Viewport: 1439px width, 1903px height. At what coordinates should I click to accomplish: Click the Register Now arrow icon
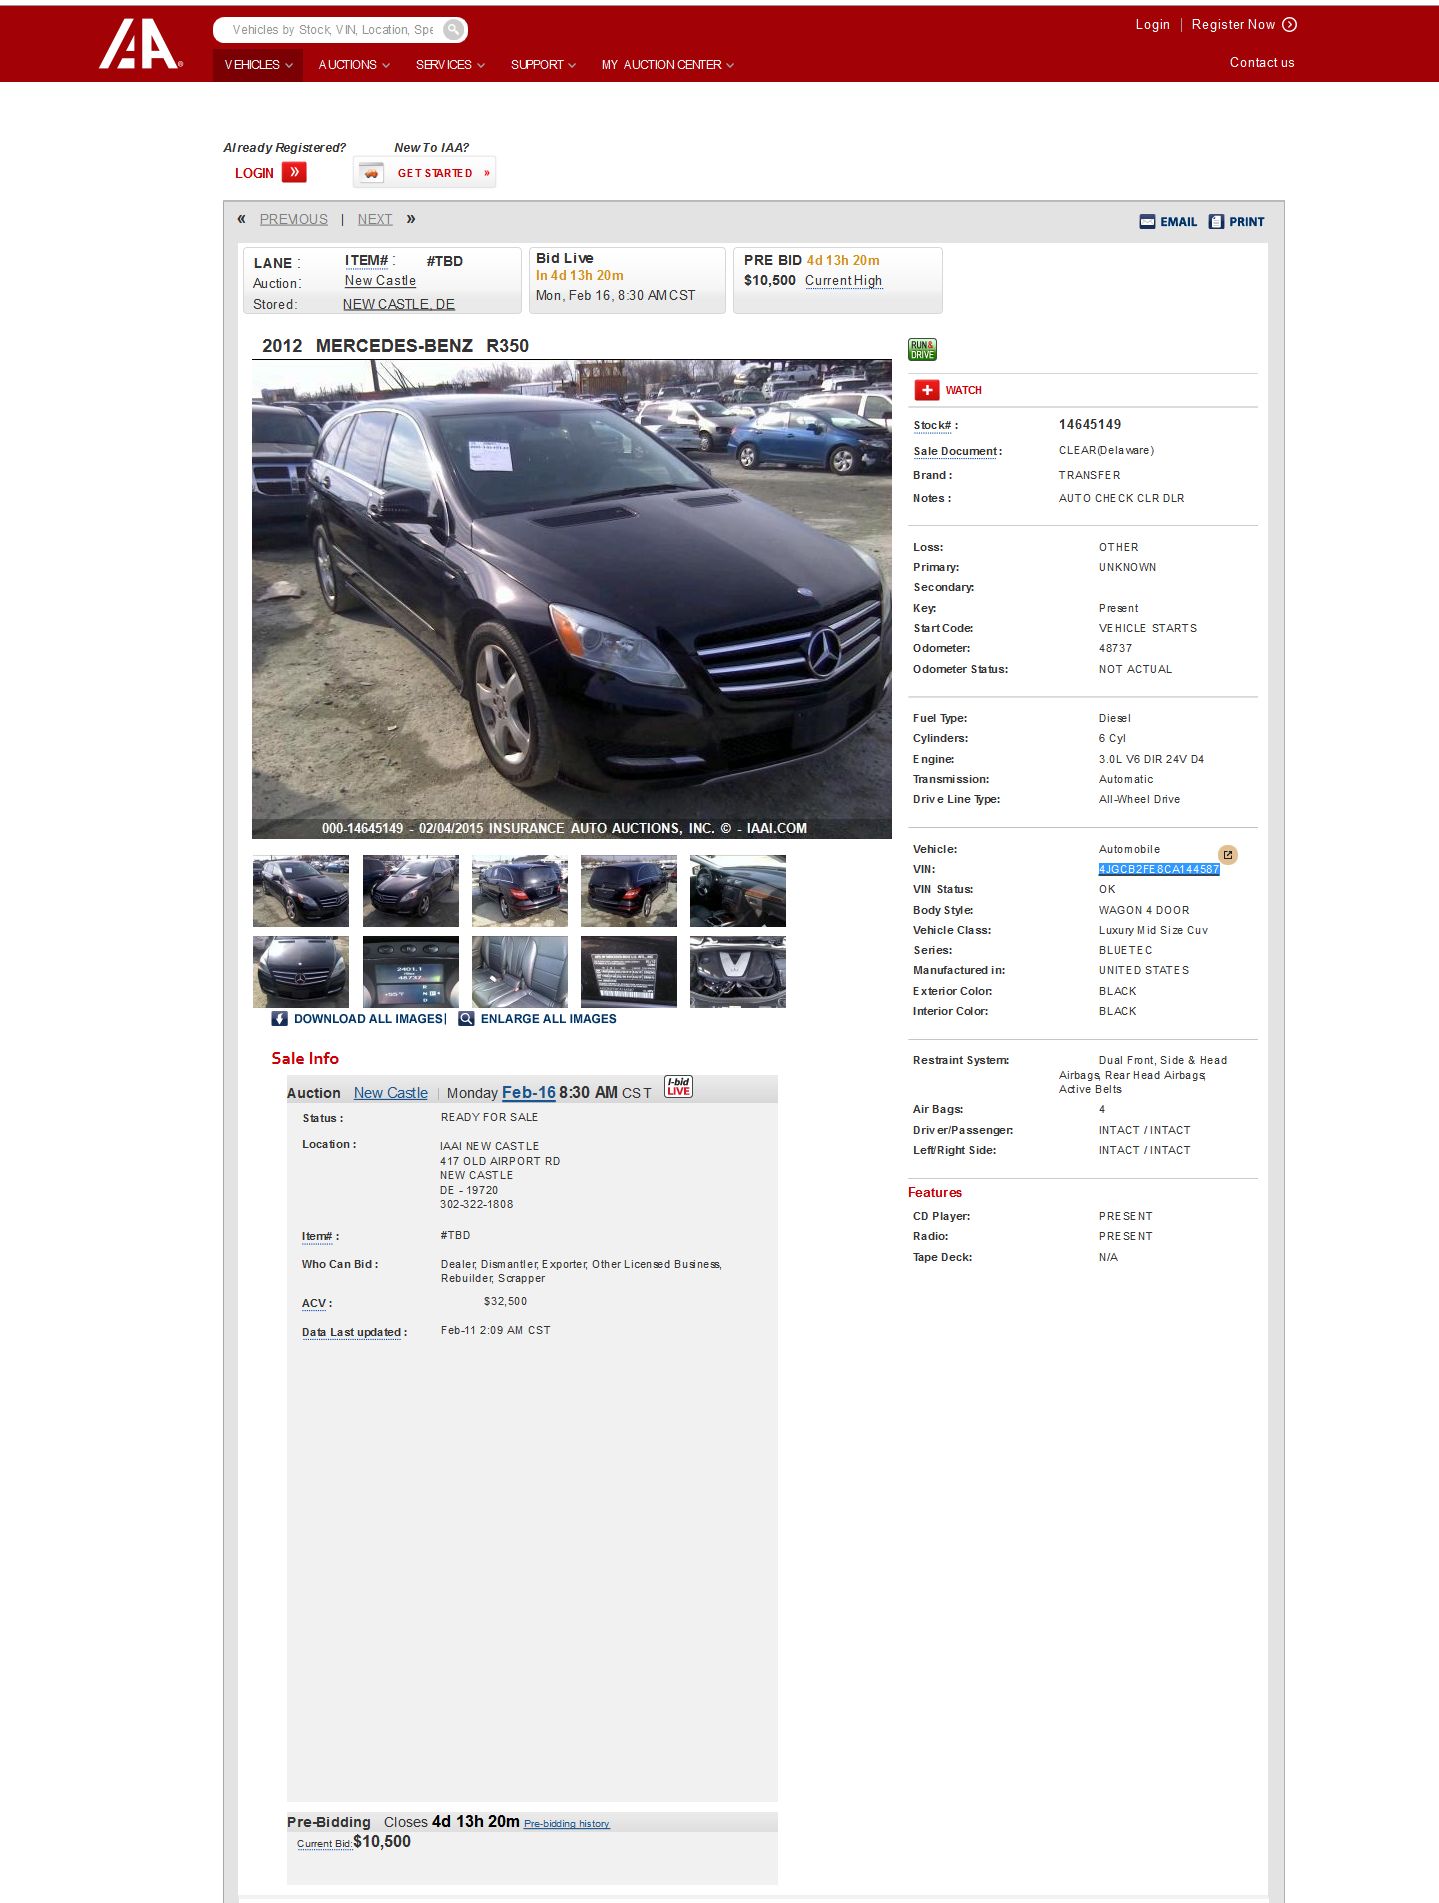coord(1290,25)
